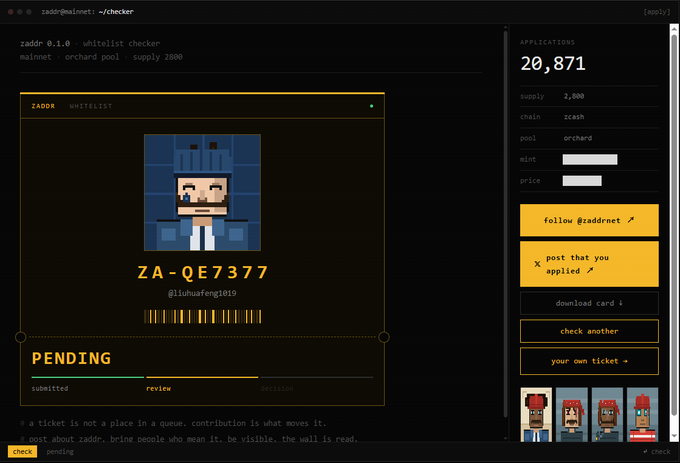This screenshot has height=463, width=680.
Task: Select the ZADDR tab on the card
Action: click(43, 106)
